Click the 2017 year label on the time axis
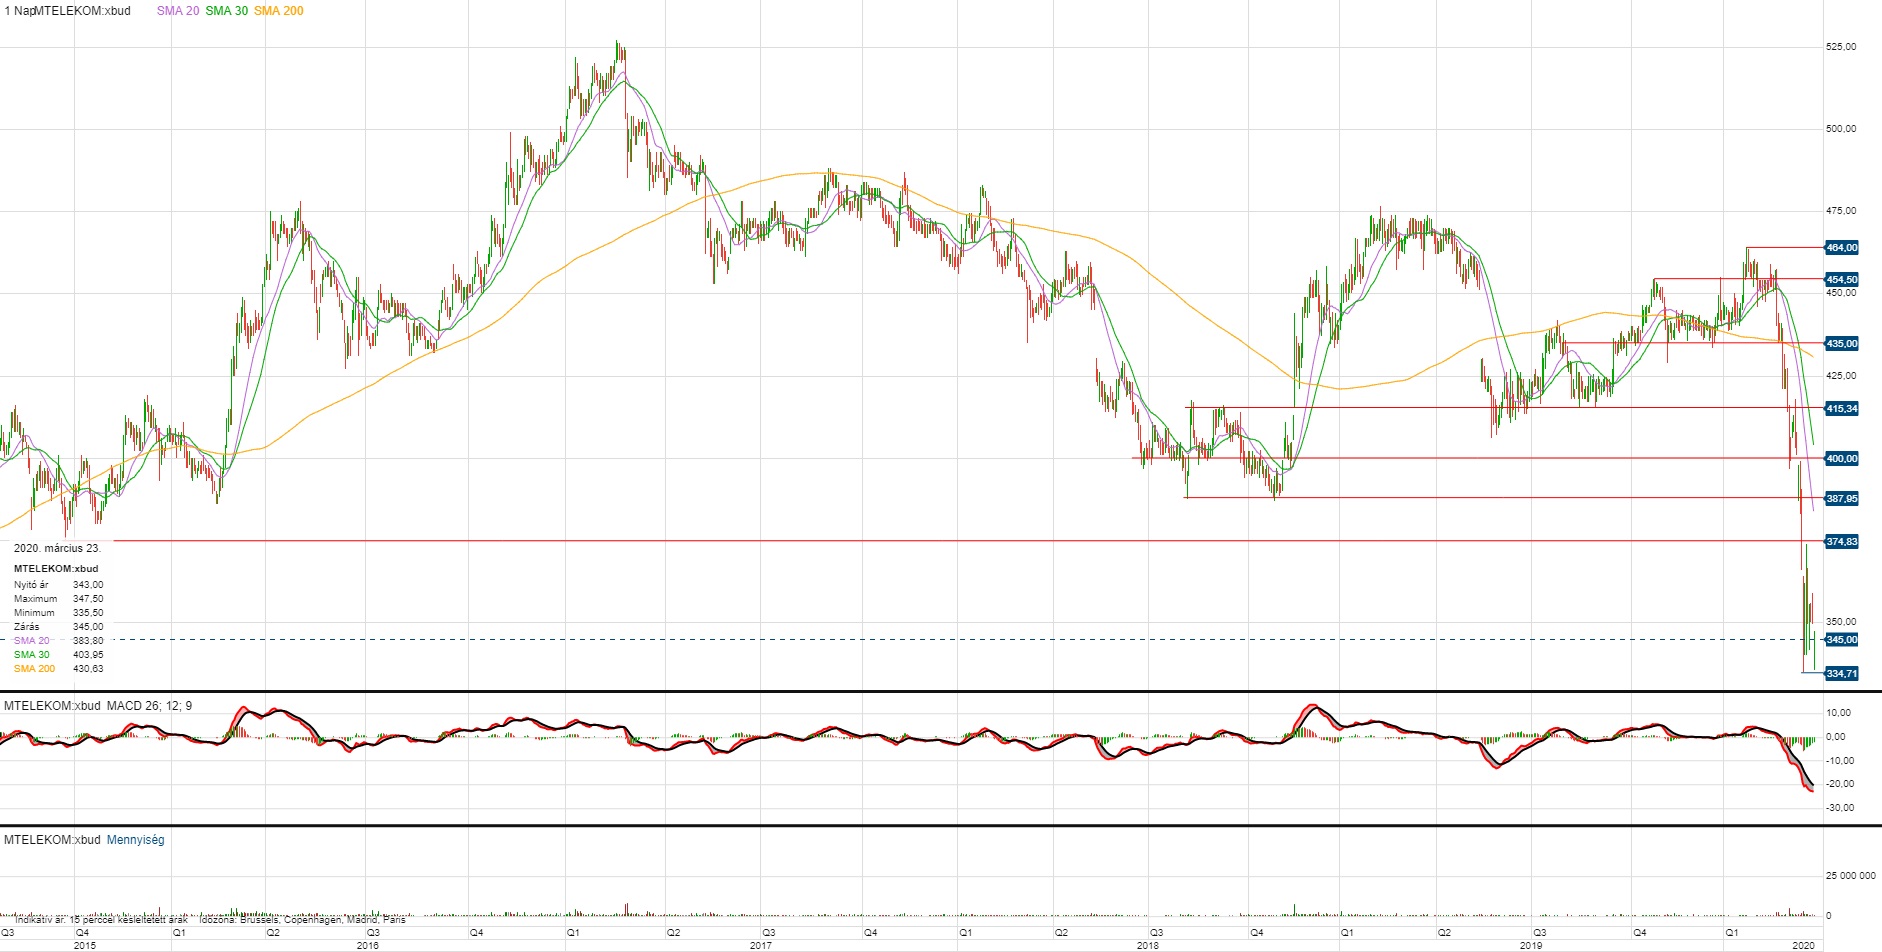This screenshot has width=1882, height=952. 761,945
